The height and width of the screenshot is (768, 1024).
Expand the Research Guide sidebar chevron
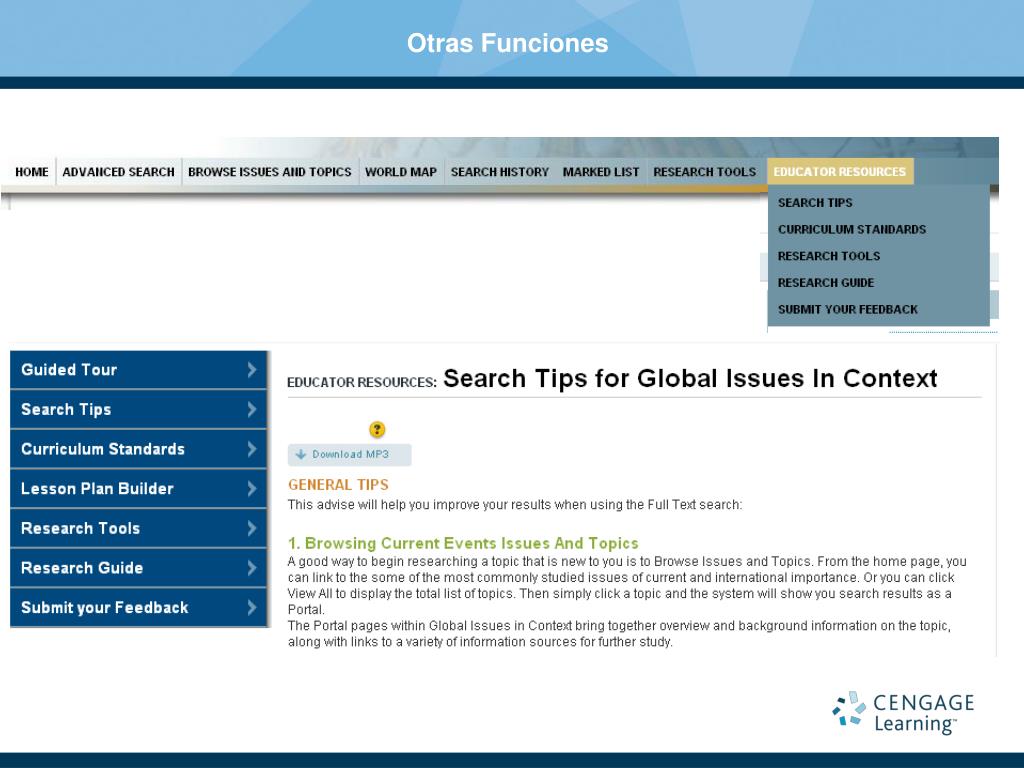click(251, 568)
